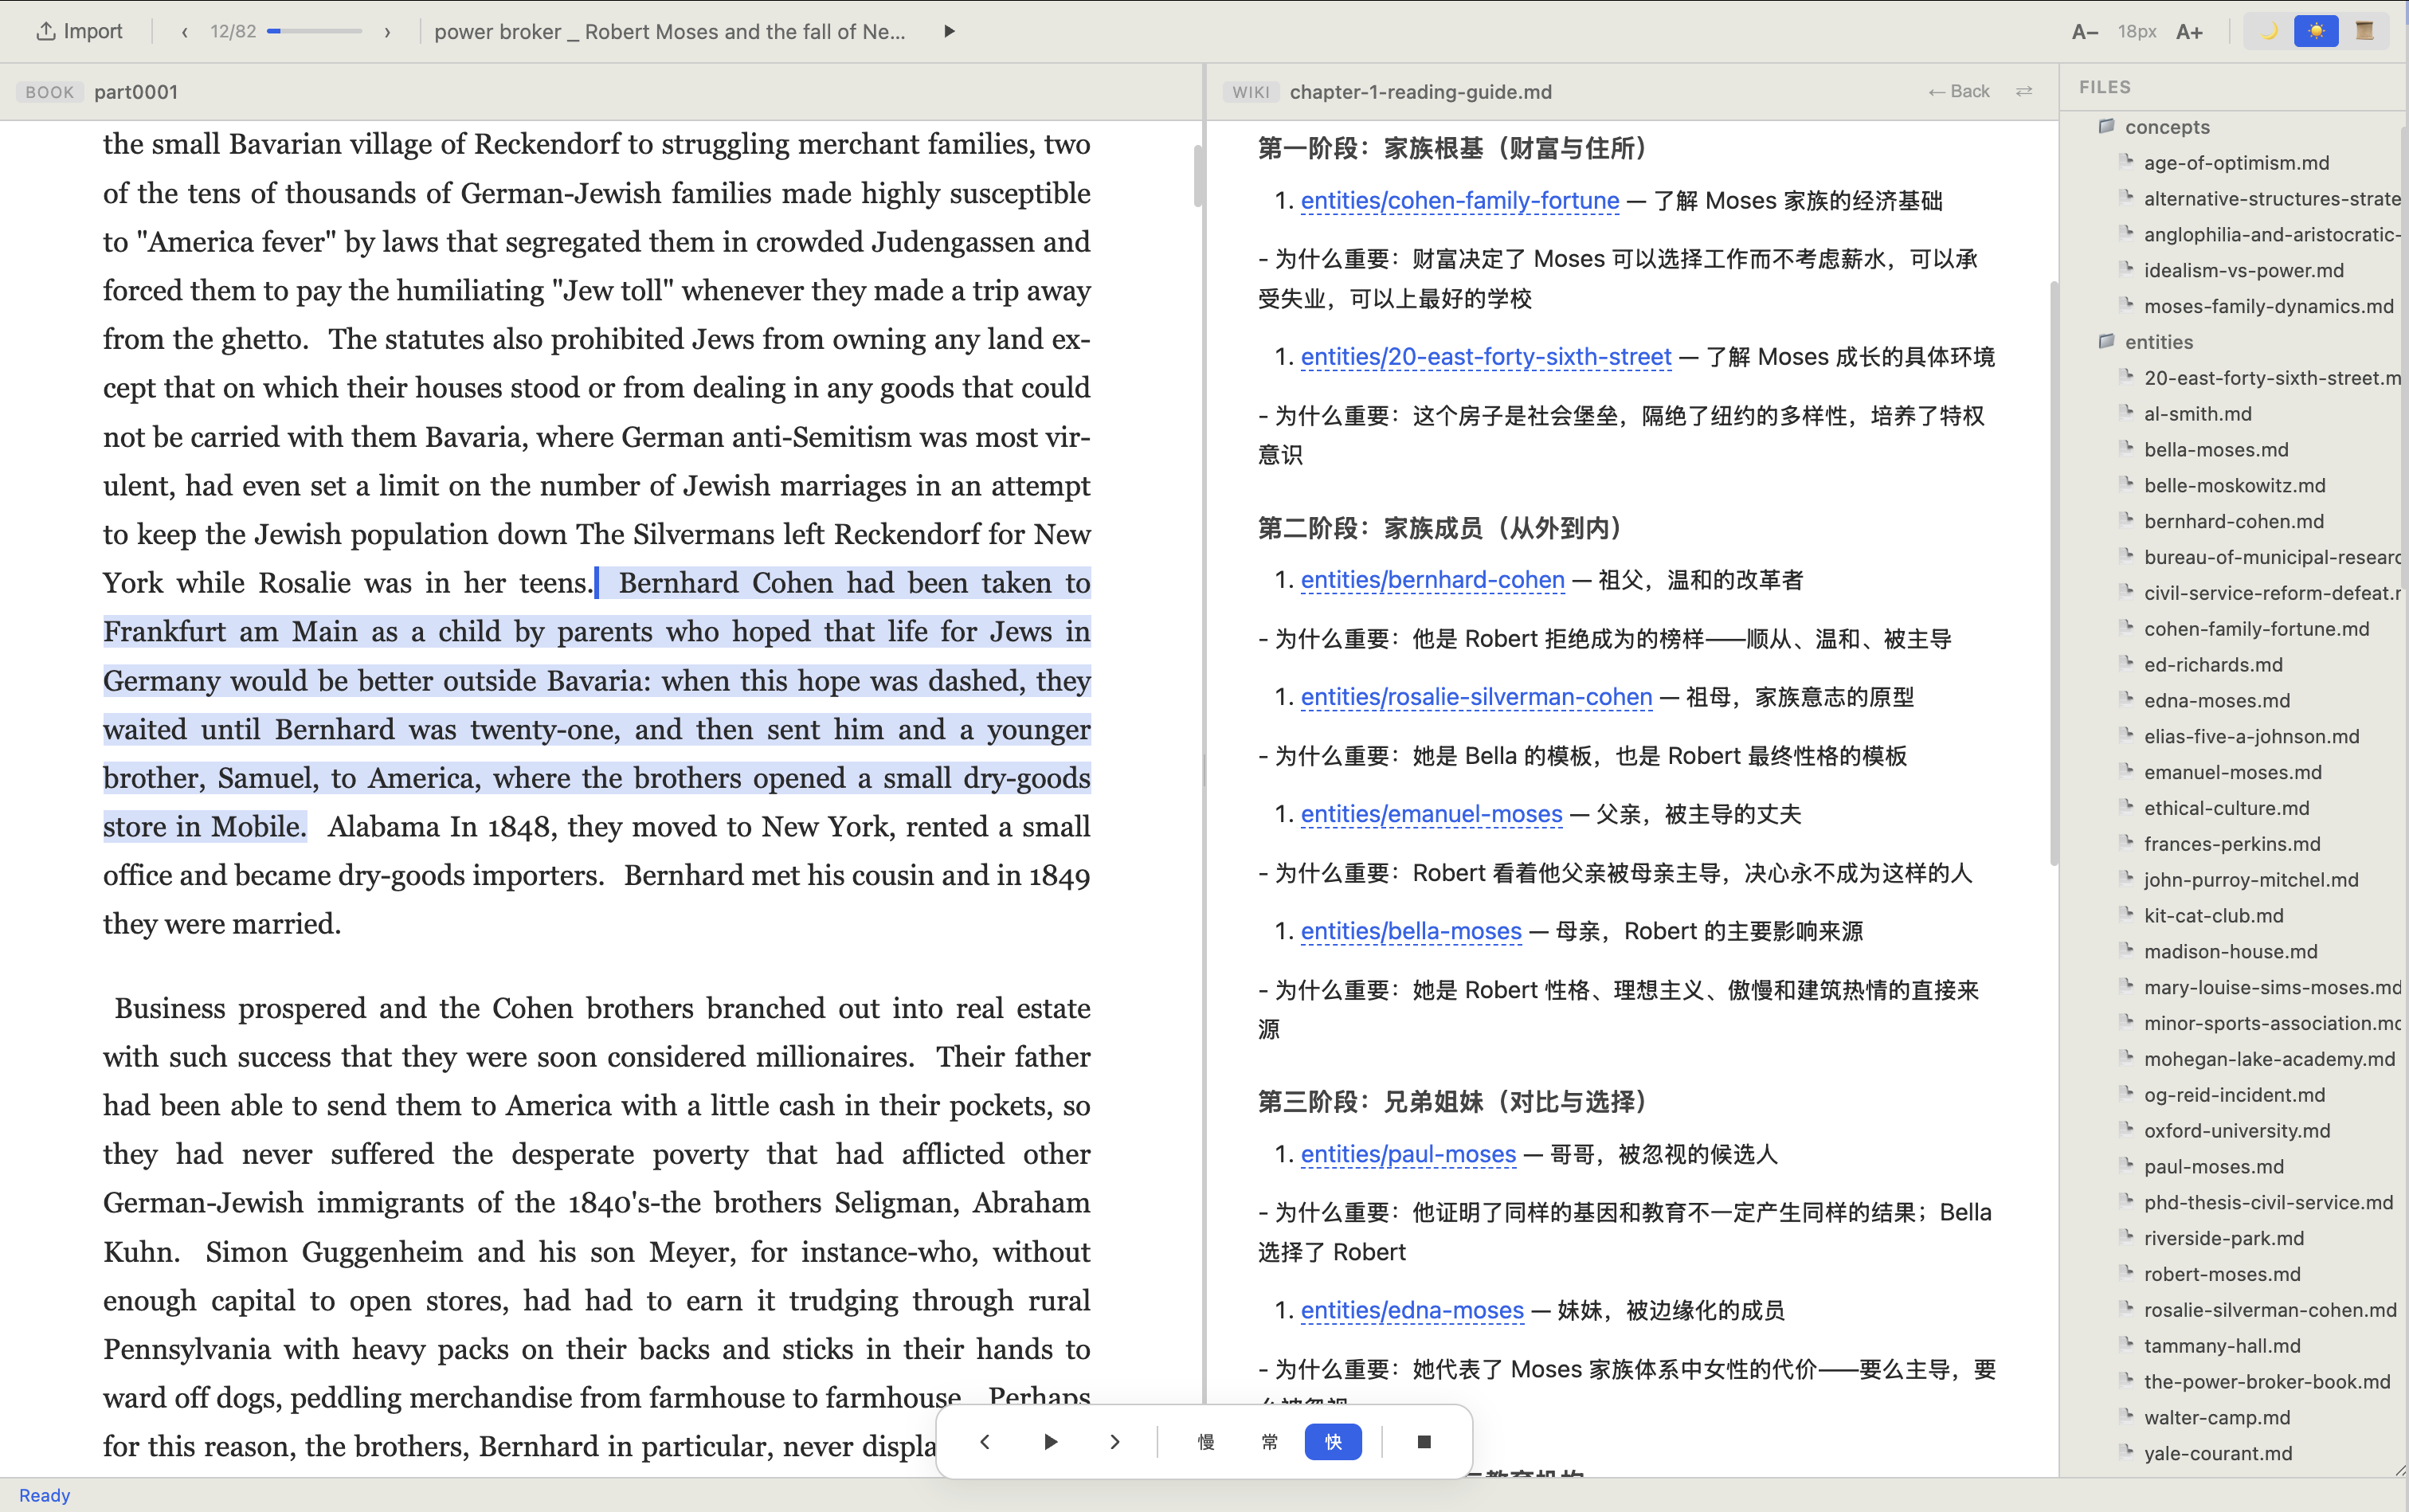Start read-aloud with top play icon

(949, 31)
